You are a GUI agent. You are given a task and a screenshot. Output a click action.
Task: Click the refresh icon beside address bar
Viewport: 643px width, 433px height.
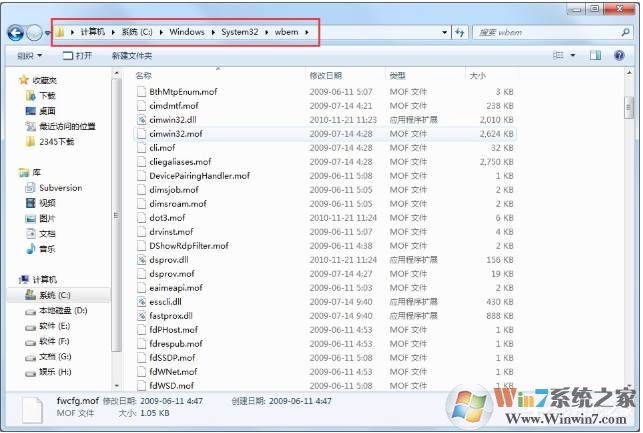(x=460, y=32)
